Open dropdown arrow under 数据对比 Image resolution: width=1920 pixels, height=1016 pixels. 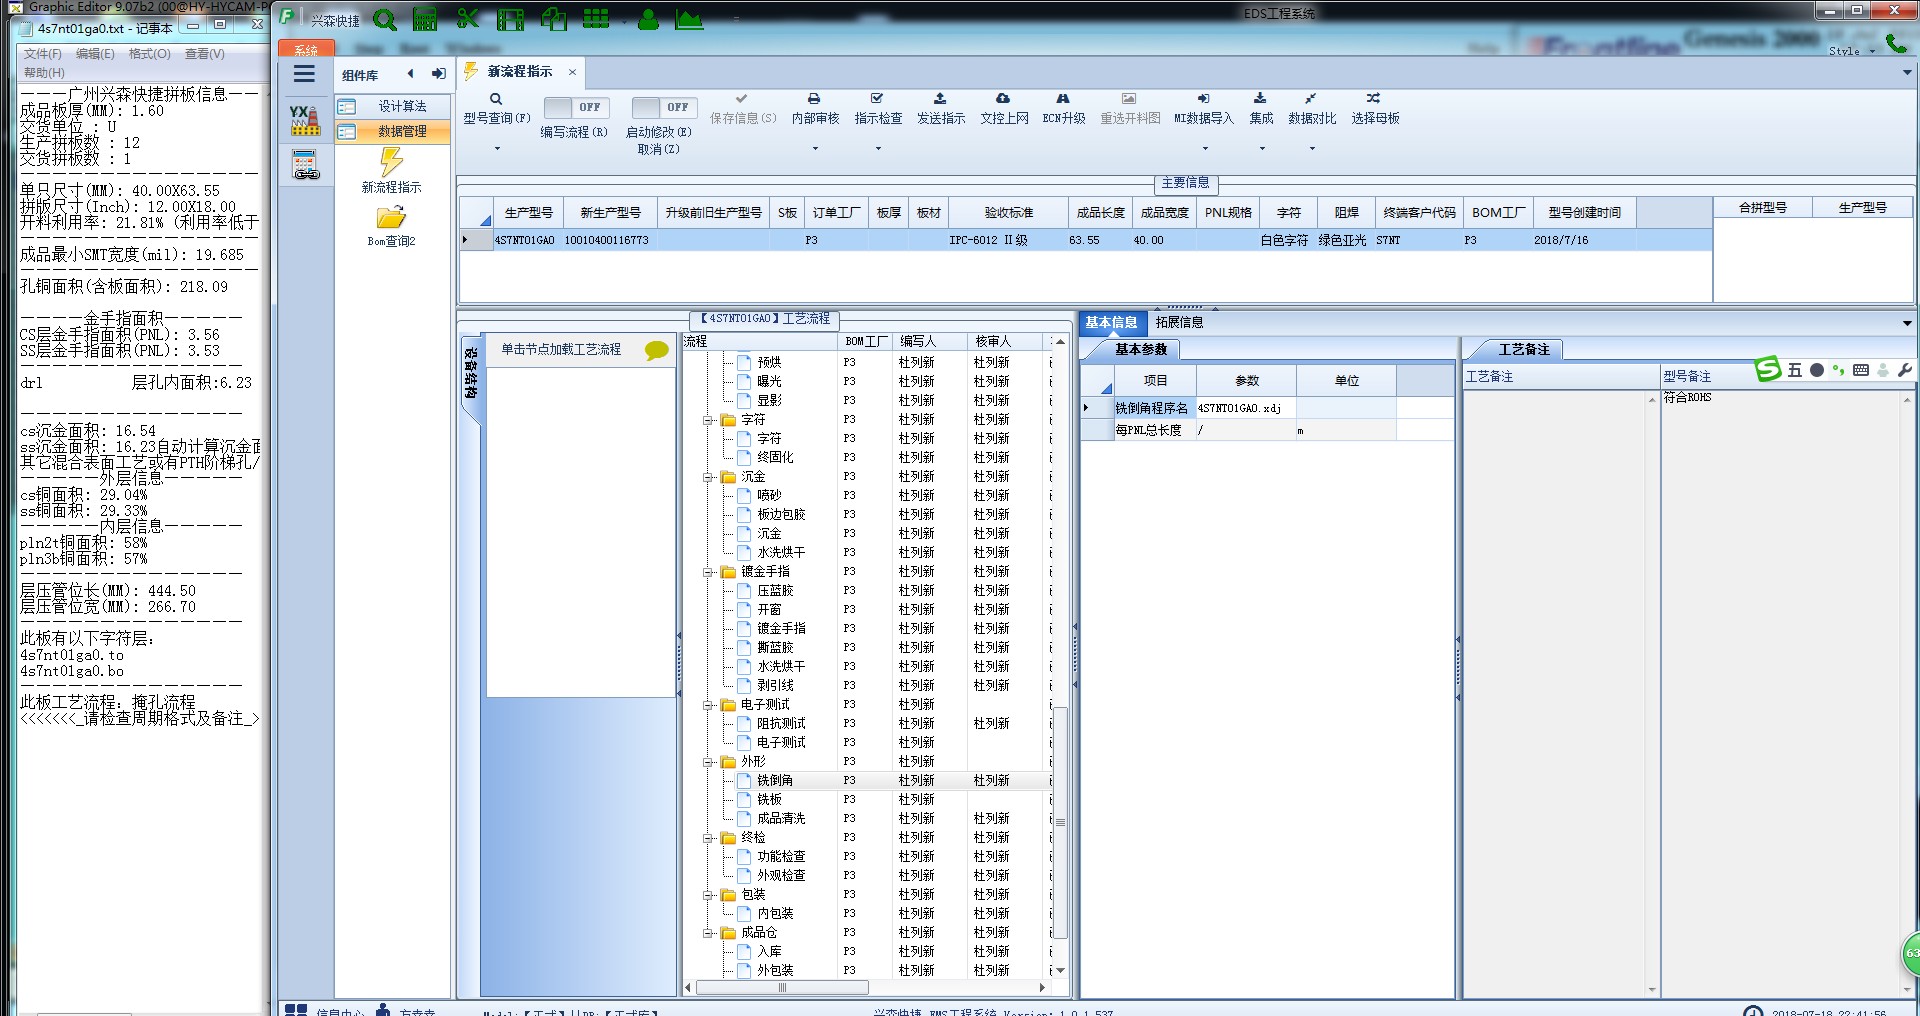pos(1313,148)
